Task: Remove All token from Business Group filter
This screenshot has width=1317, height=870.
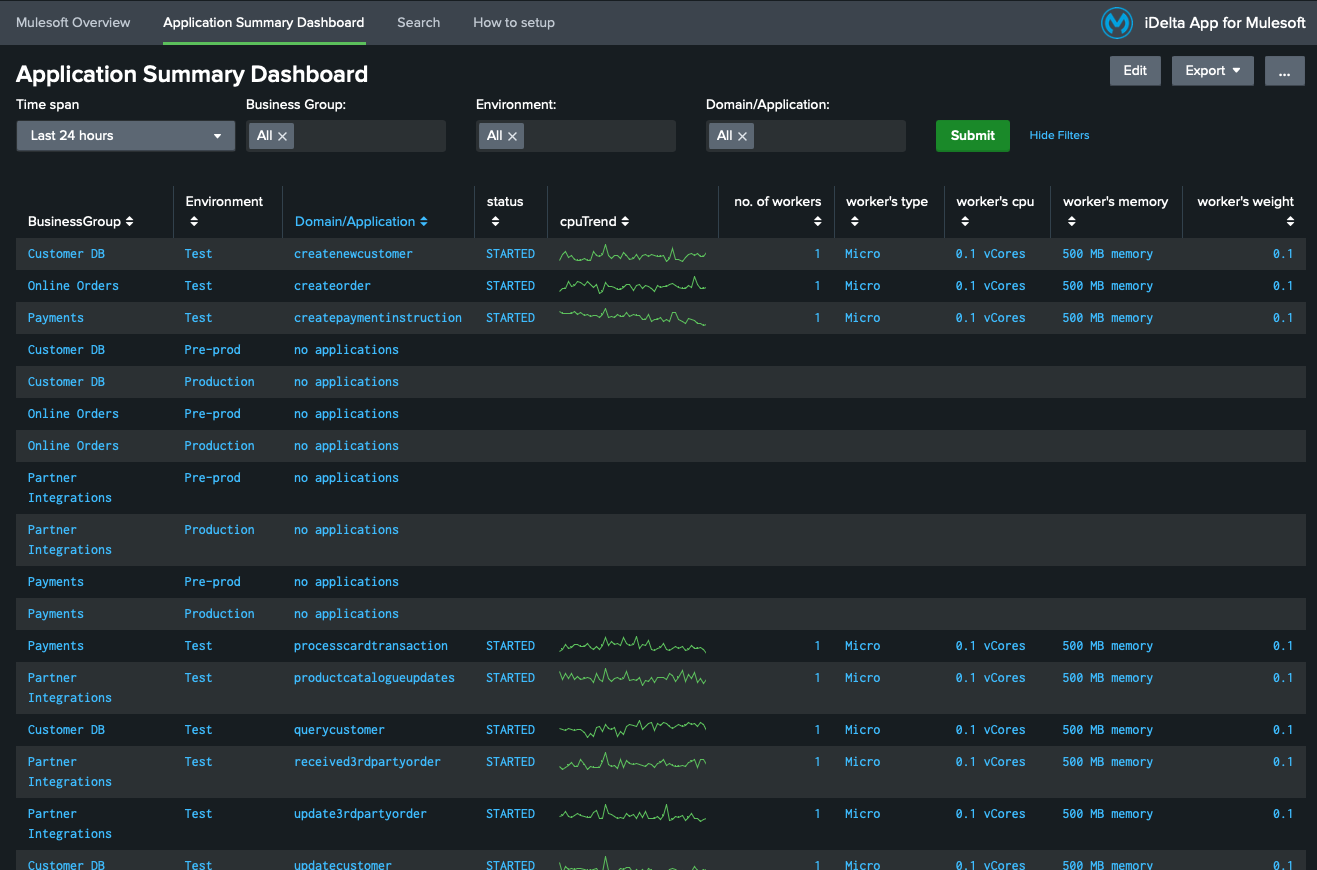Action: point(282,136)
